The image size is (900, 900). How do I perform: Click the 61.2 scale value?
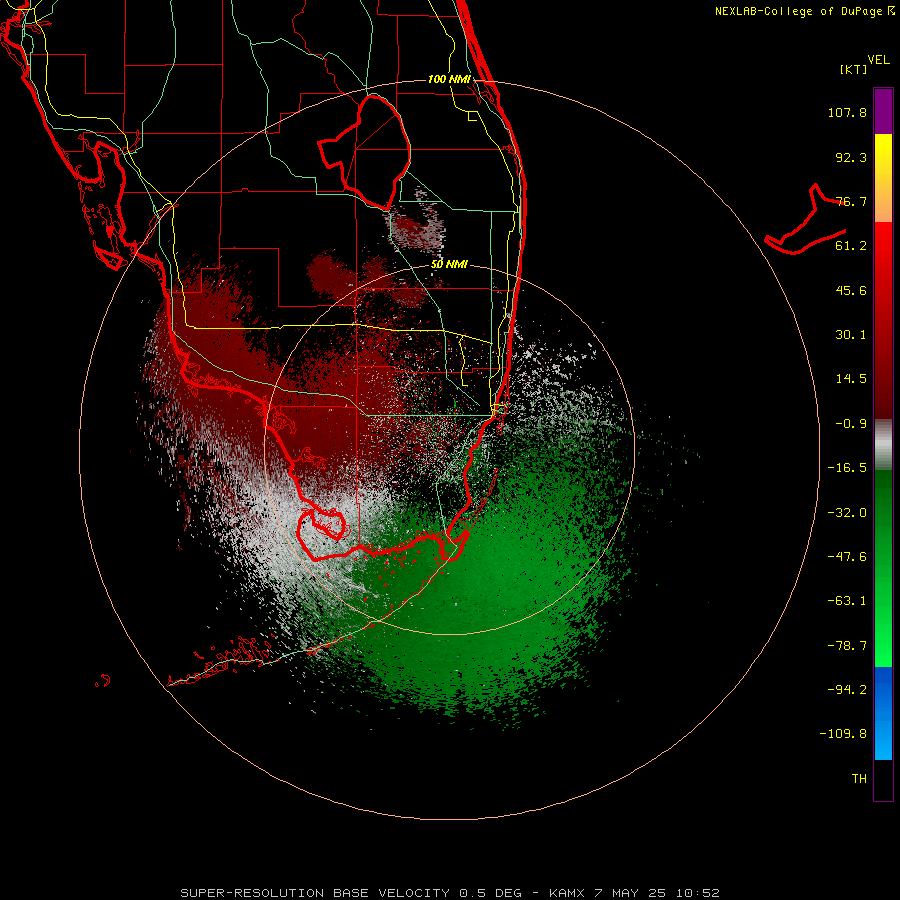(851, 246)
